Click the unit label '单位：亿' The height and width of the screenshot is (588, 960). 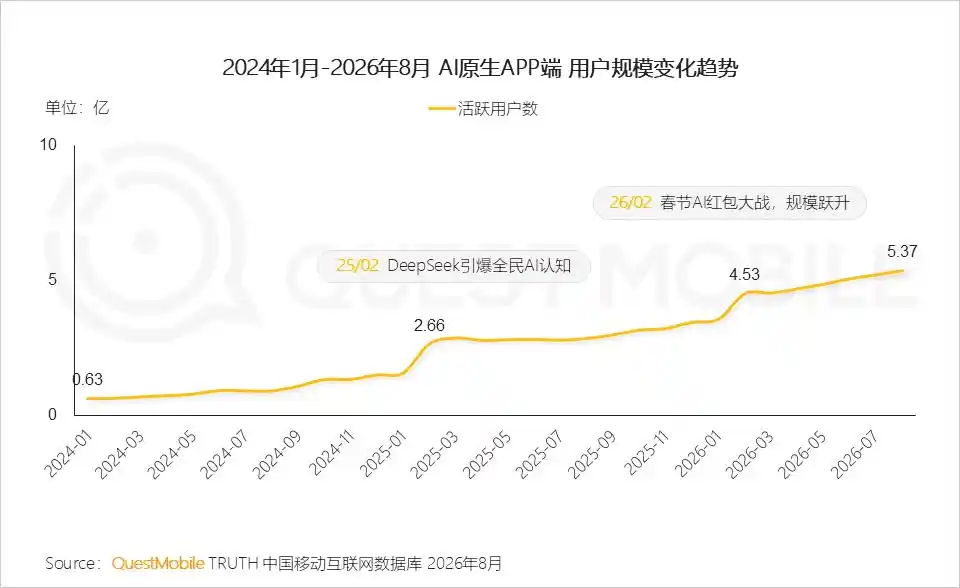click(77, 108)
